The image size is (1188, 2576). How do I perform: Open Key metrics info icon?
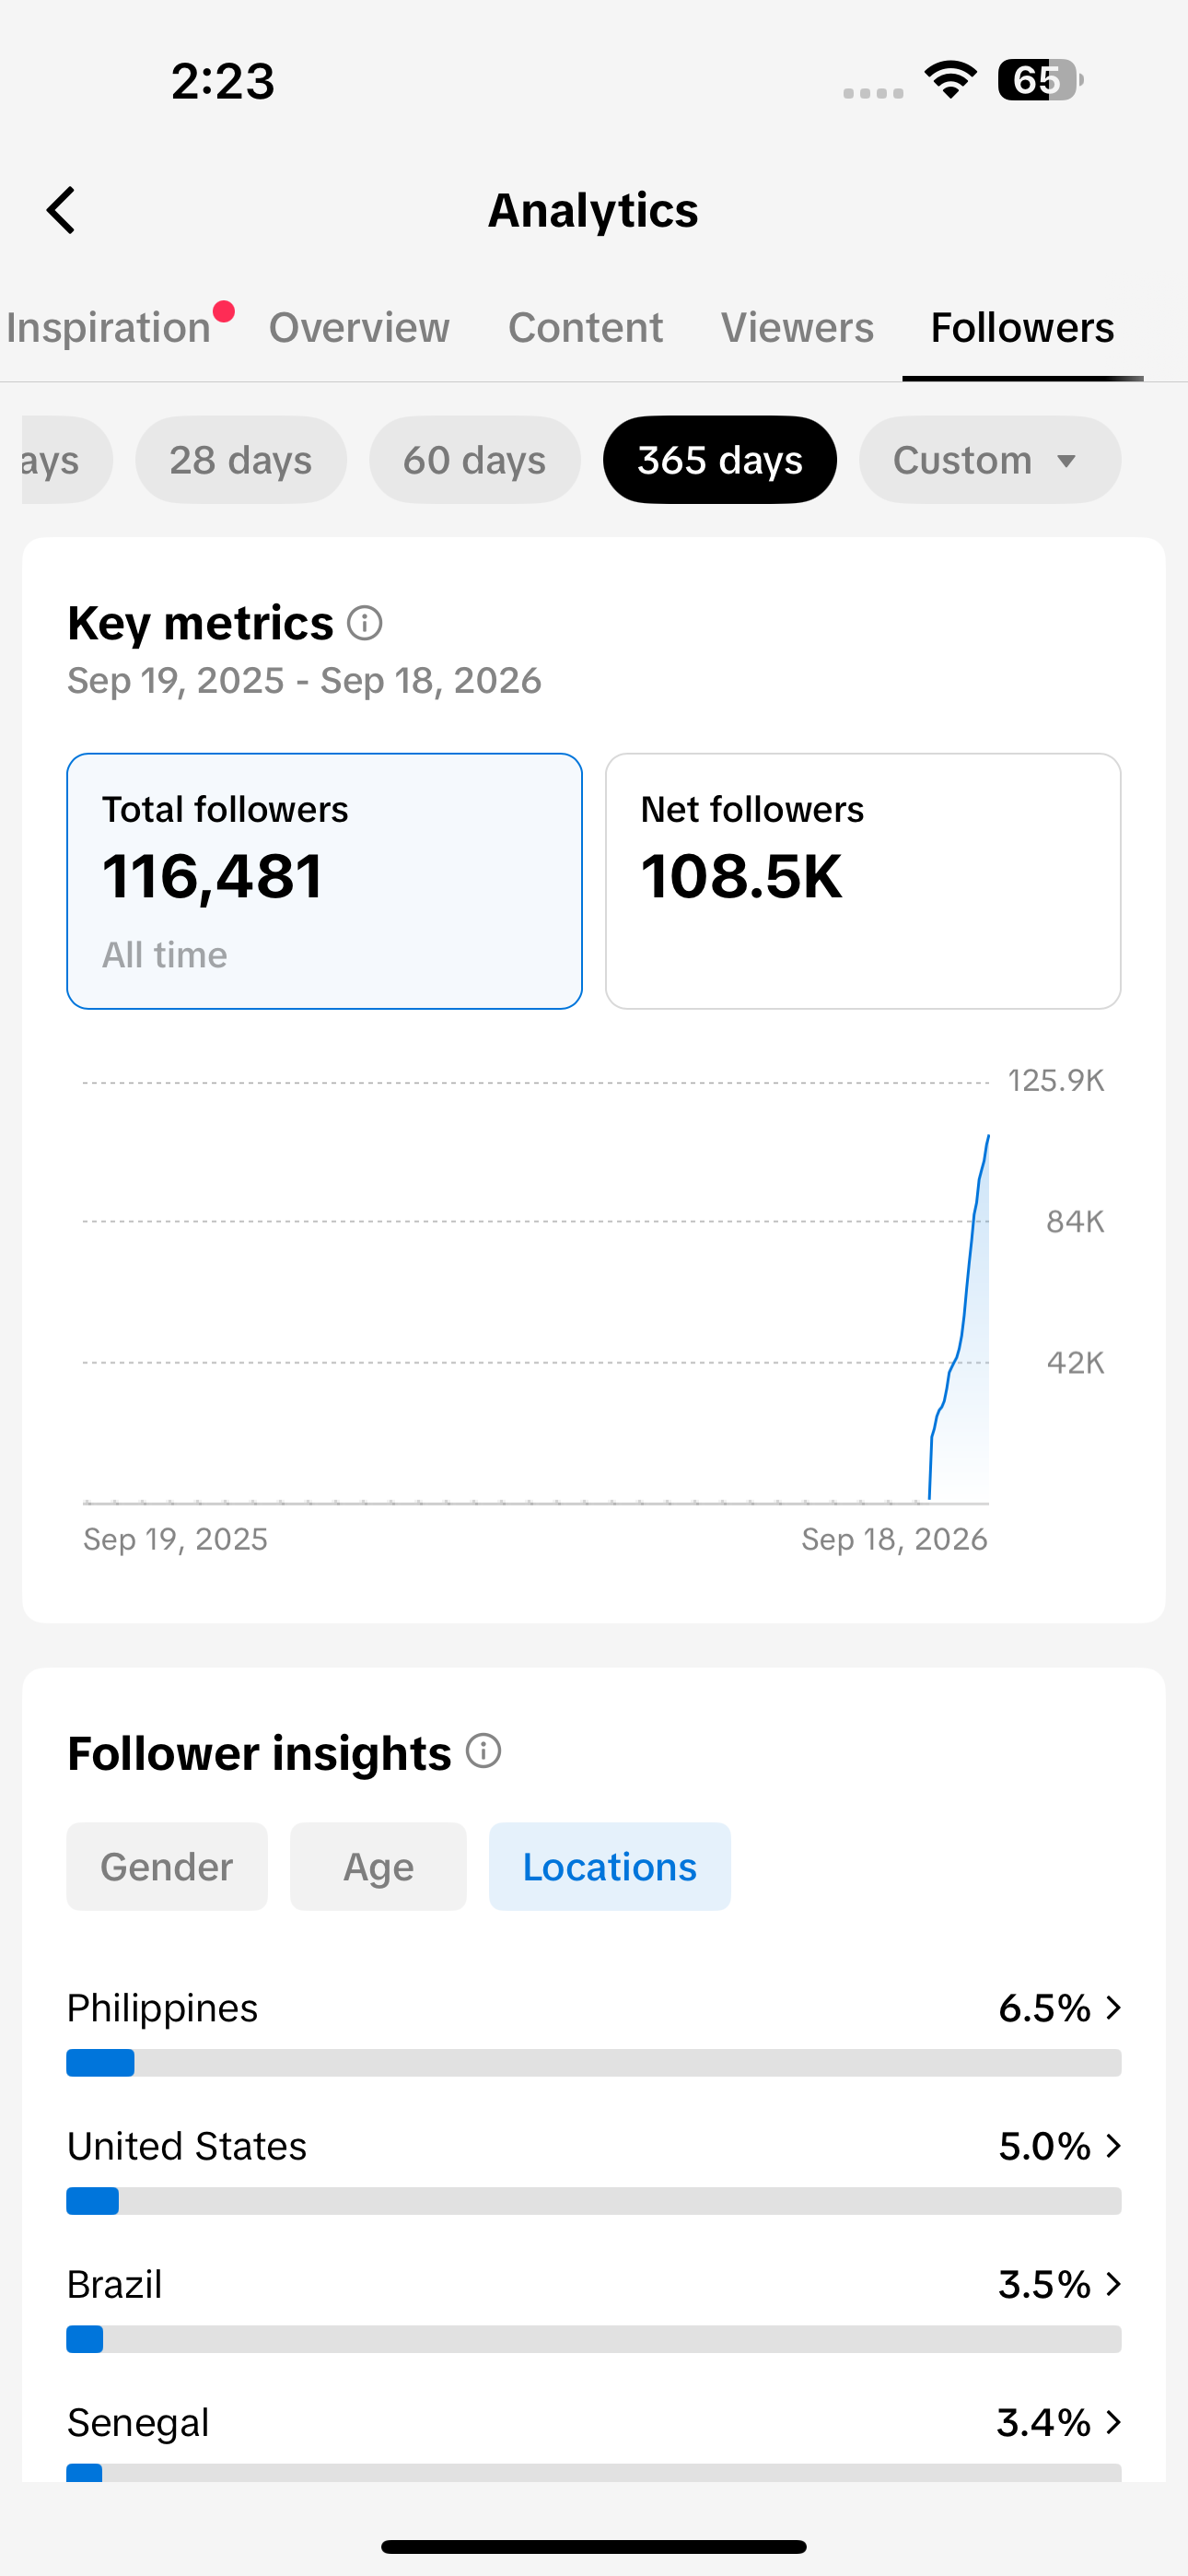[x=365, y=623]
